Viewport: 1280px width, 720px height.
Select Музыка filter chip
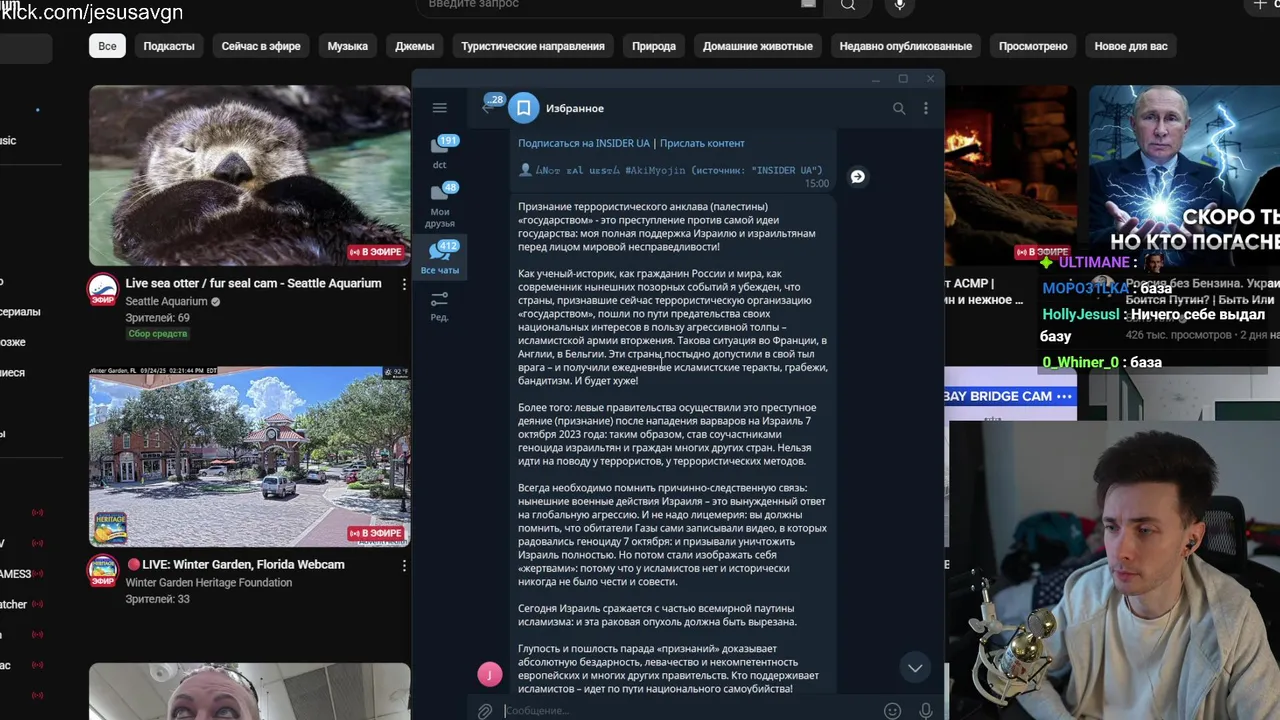click(348, 46)
